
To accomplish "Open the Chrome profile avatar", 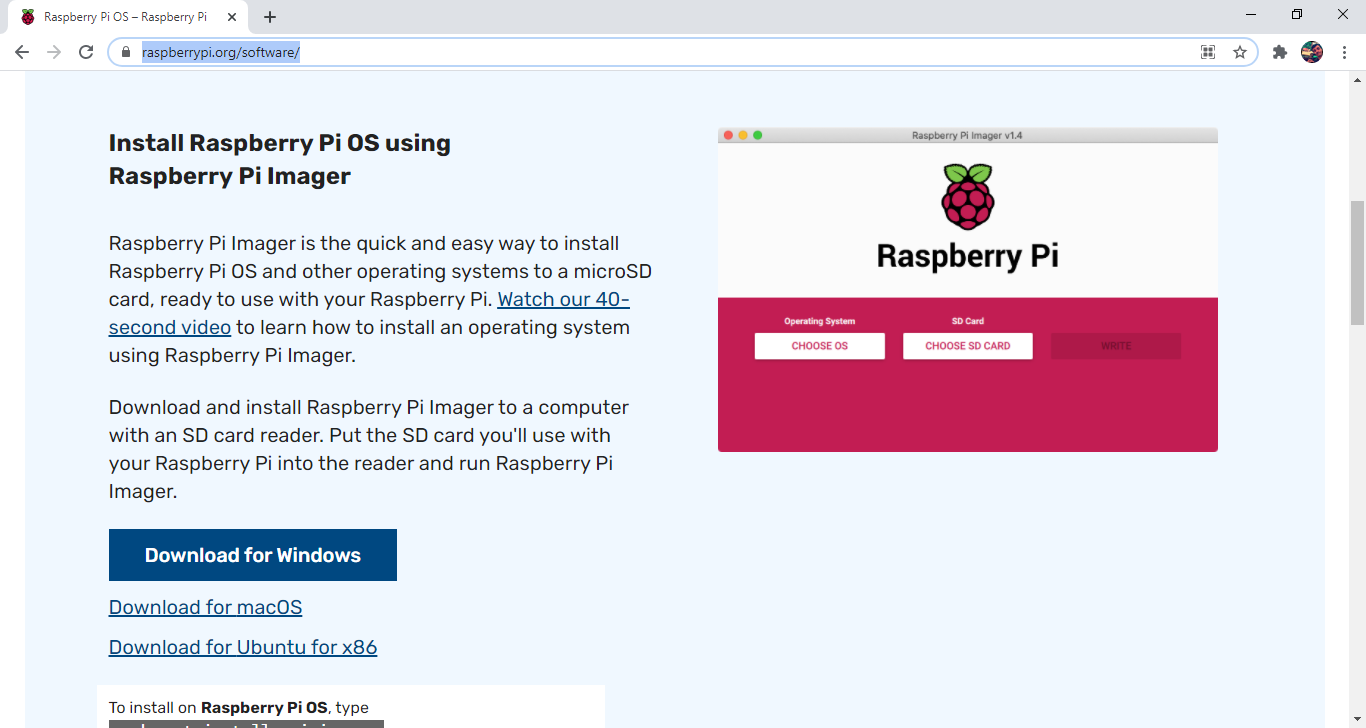I will point(1312,52).
